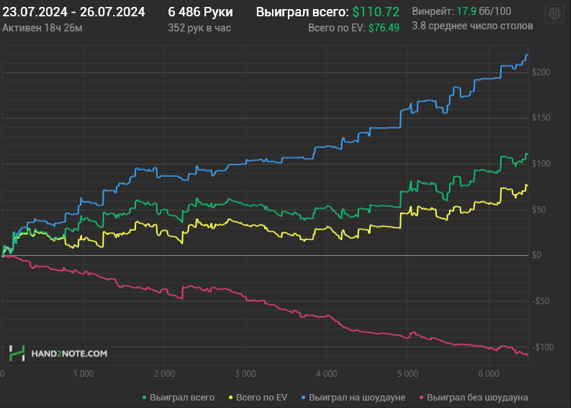
Task: Click the $0 y-axis label
Action: tap(536, 255)
